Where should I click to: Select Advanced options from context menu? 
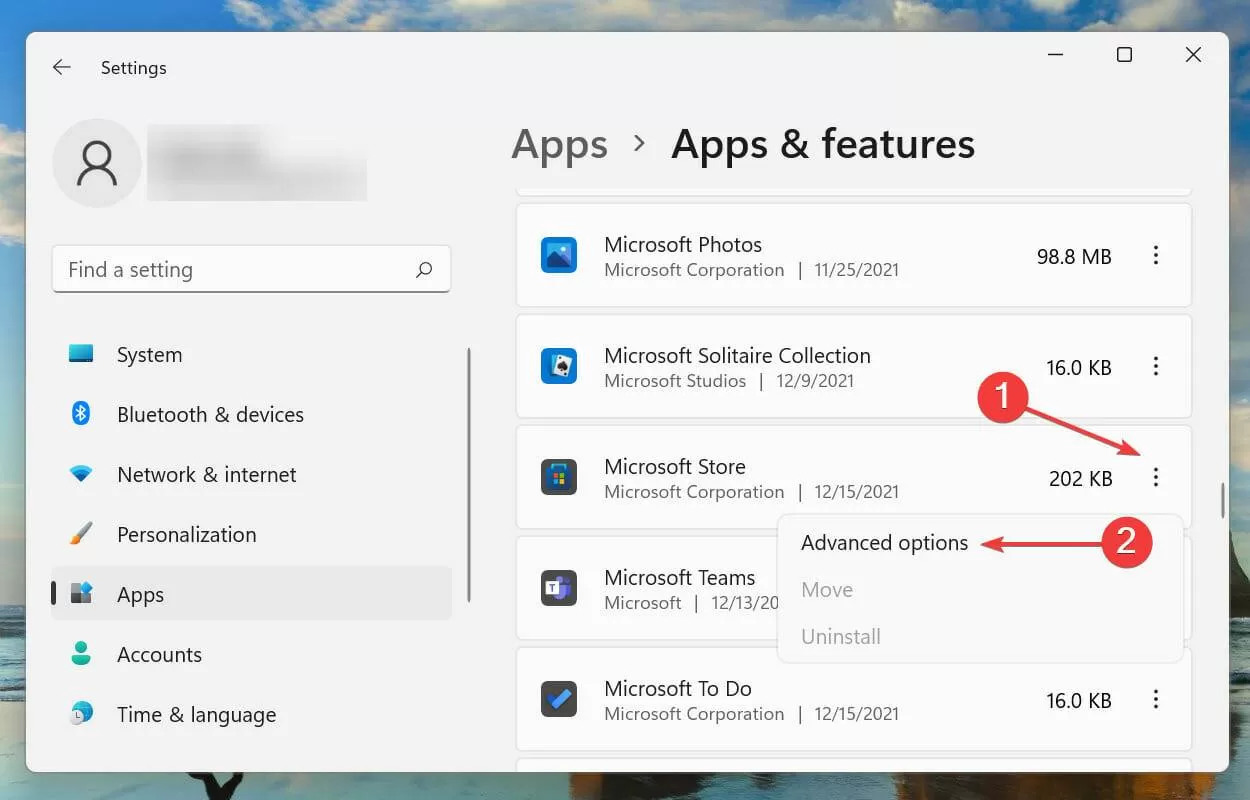(x=884, y=542)
